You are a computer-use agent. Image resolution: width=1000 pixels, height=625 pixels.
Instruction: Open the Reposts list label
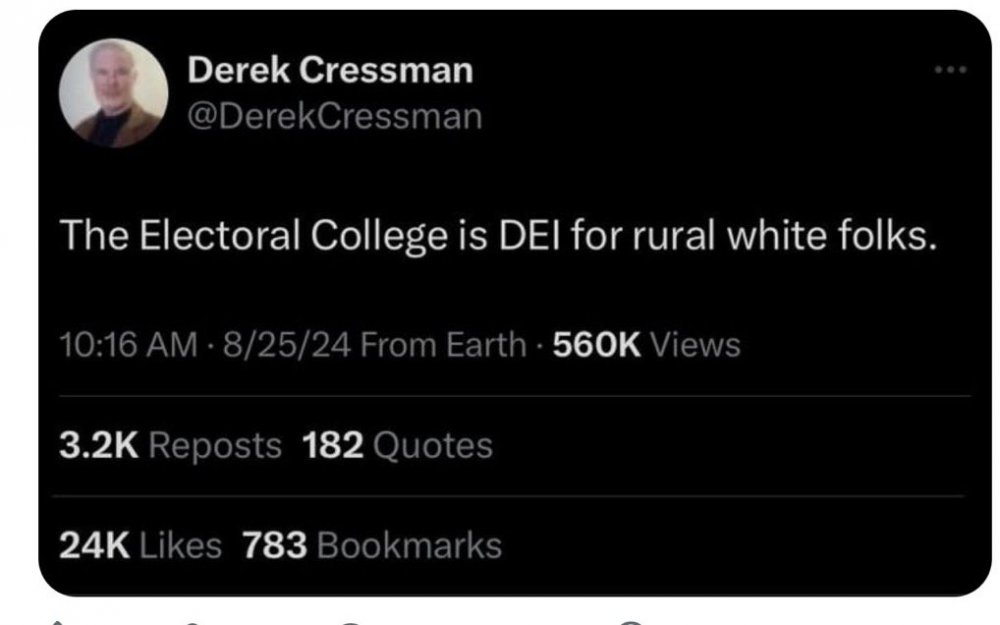(214, 444)
